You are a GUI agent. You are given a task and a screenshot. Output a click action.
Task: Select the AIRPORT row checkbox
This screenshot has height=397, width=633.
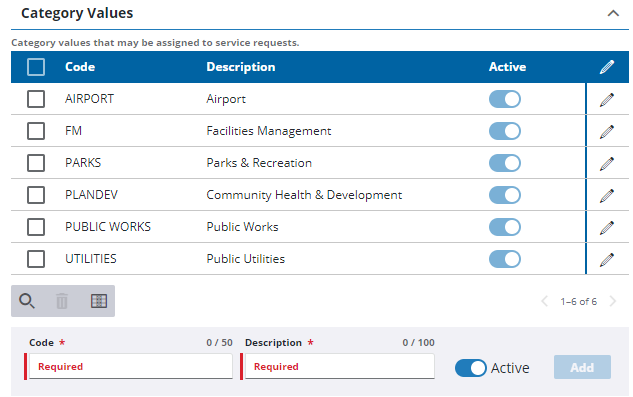[36, 99]
